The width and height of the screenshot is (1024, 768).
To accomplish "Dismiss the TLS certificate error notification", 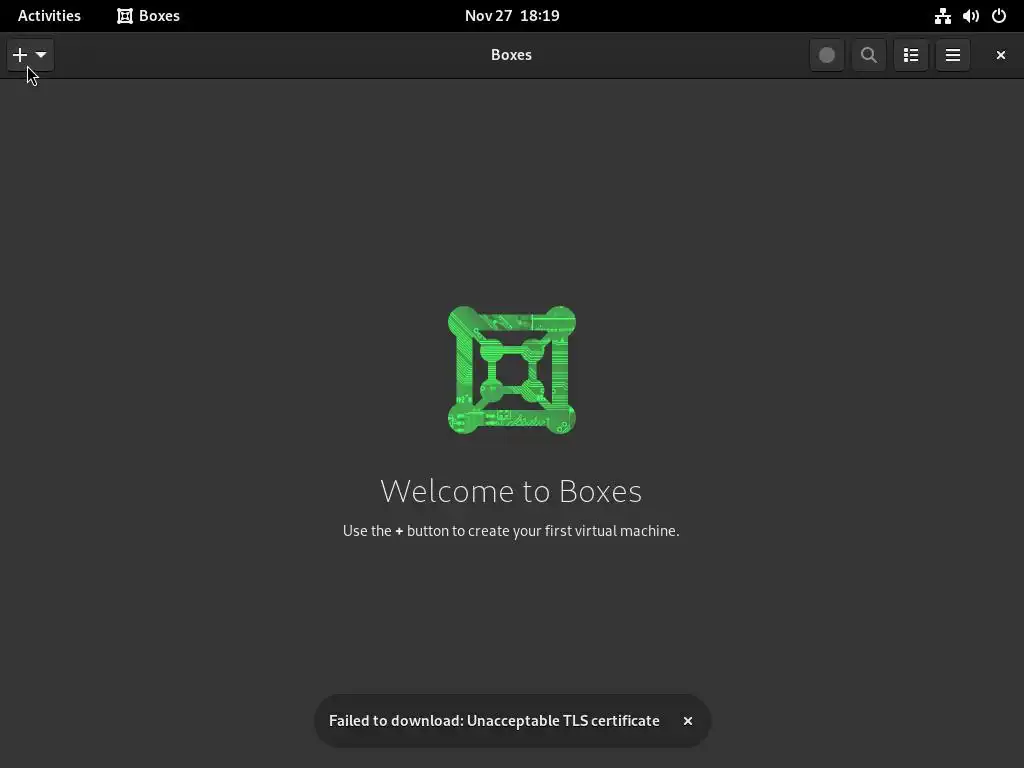I will 688,721.
